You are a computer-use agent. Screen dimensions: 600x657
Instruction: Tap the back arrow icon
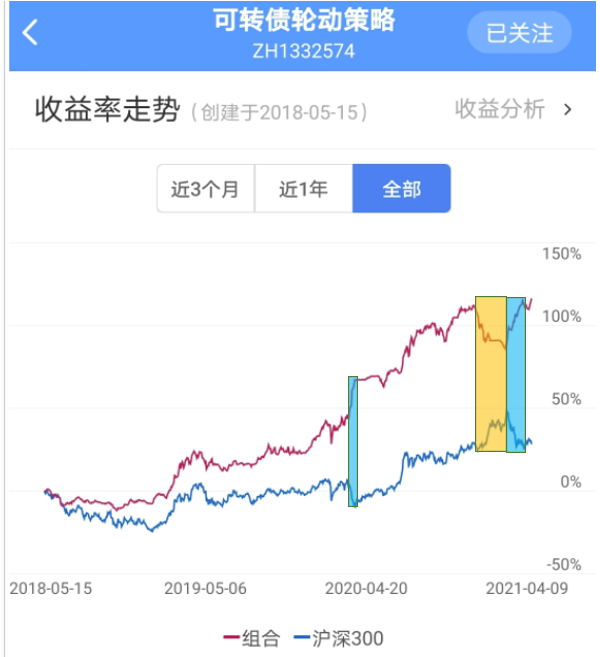pos(31,32)
